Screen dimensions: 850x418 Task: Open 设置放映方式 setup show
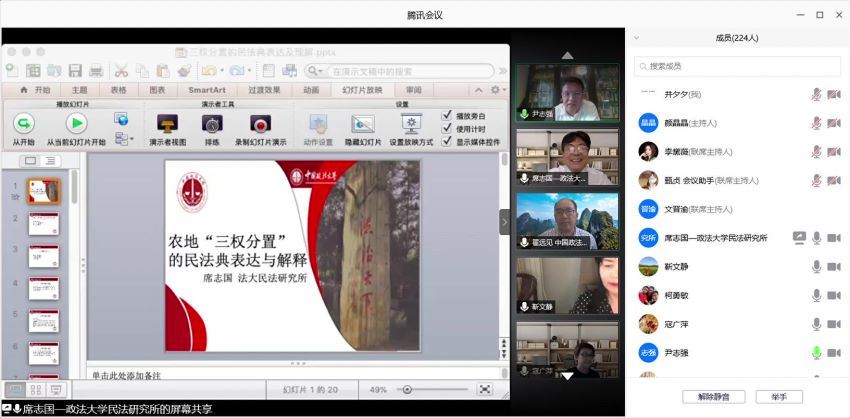(x=411, y=124)
